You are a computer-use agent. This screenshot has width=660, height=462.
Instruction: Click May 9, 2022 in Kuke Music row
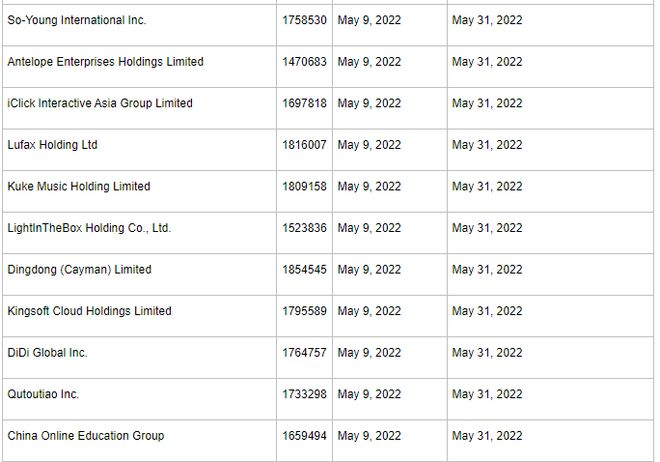click(x=369, y=186)
